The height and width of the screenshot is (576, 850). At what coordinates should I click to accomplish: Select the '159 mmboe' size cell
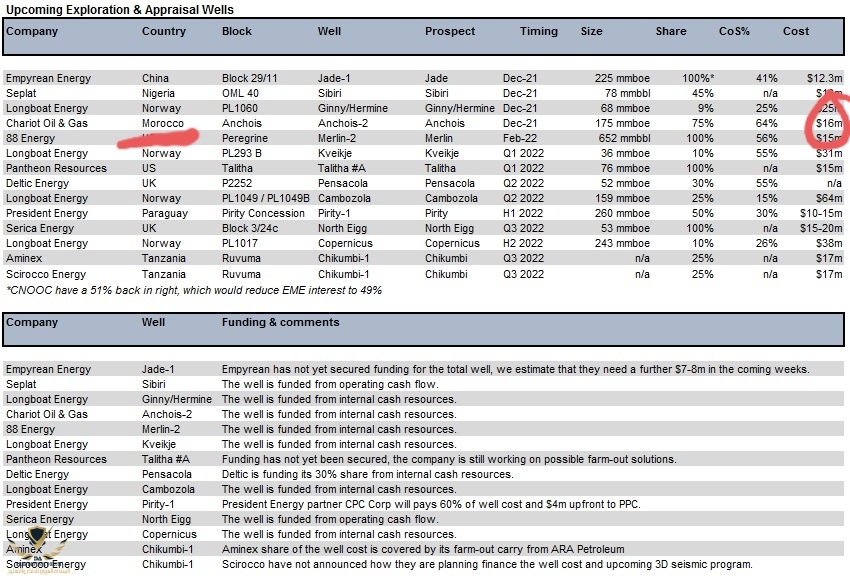pos(622,198)
